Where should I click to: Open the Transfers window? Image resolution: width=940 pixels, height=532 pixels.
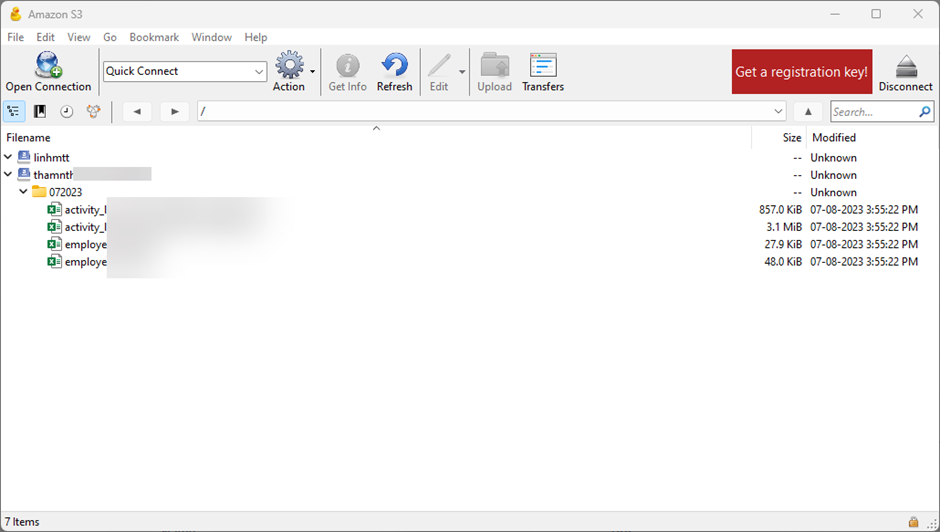(x=543, y=67)
